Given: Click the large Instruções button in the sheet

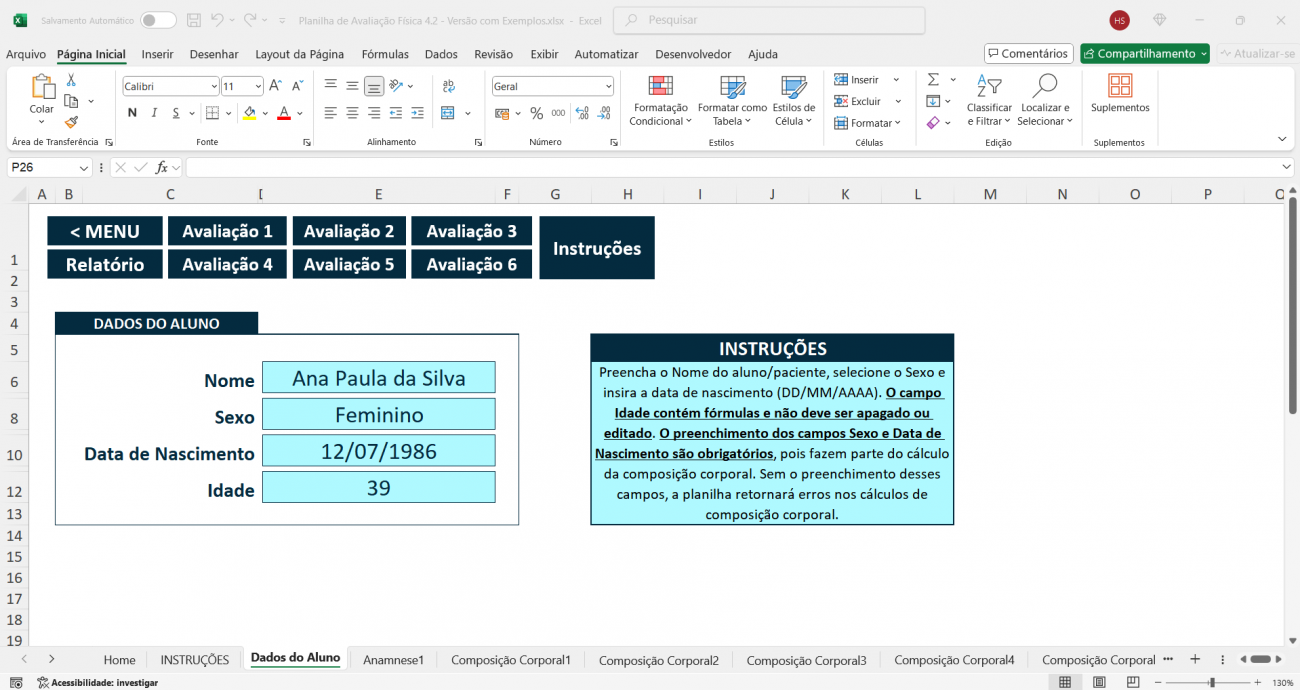Looking at the screenshot, I should click(x=597, y=248).
